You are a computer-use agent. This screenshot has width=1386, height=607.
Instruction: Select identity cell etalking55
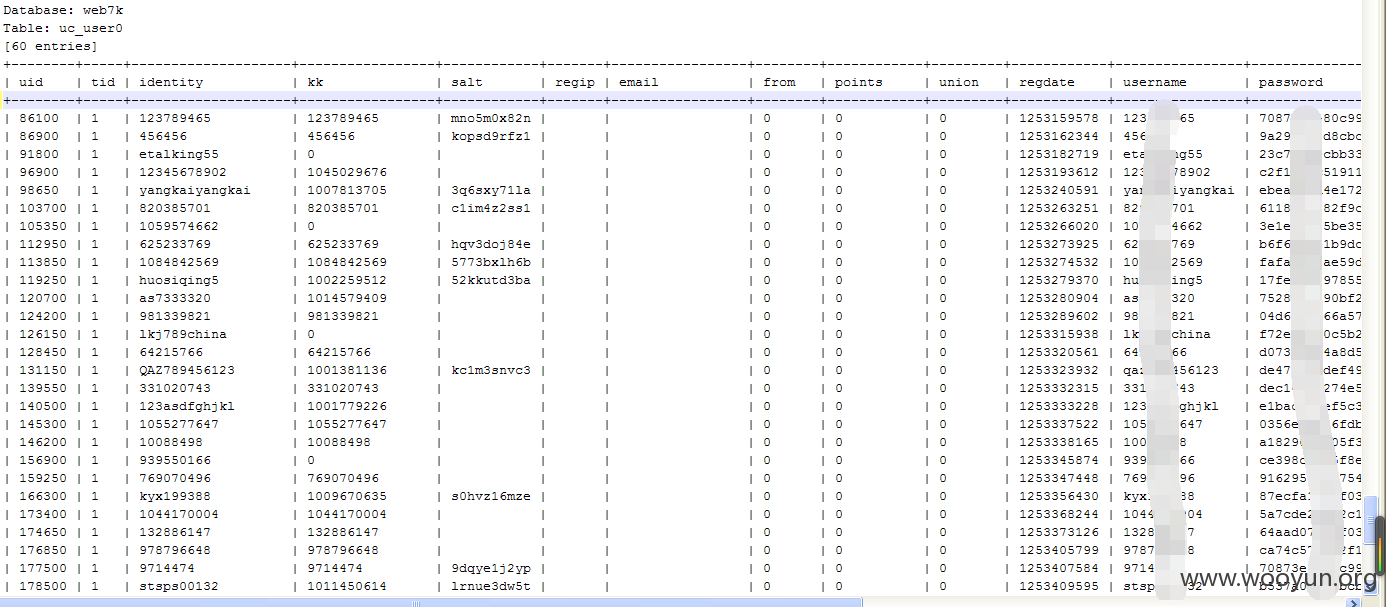(179, 154)
